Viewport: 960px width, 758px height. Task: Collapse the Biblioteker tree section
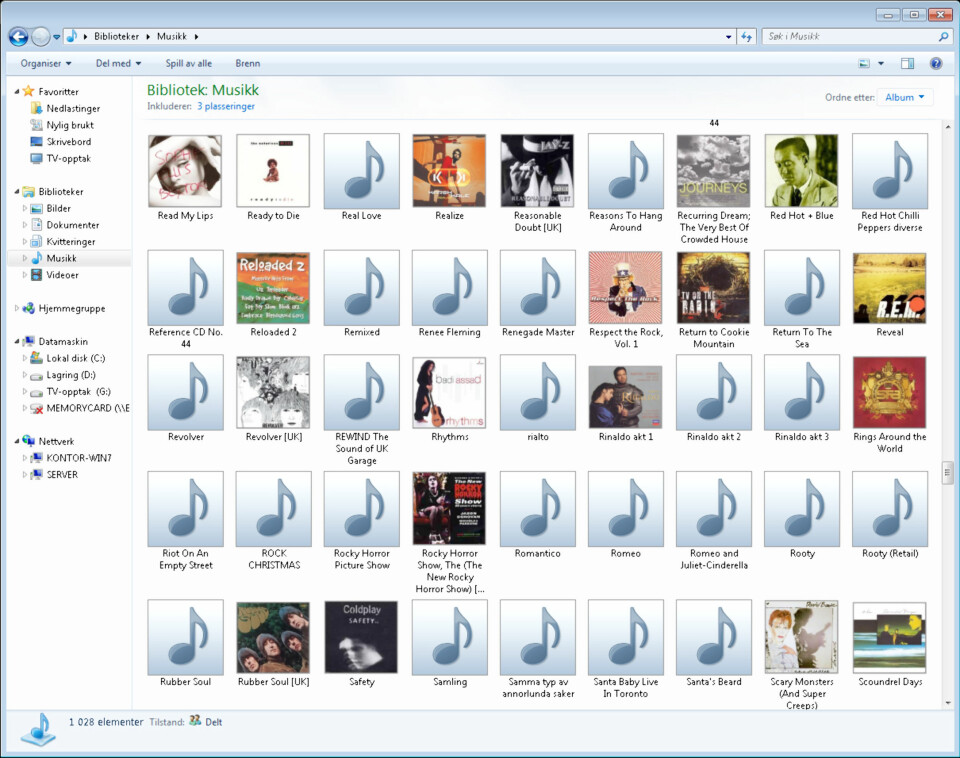(17, 192)
